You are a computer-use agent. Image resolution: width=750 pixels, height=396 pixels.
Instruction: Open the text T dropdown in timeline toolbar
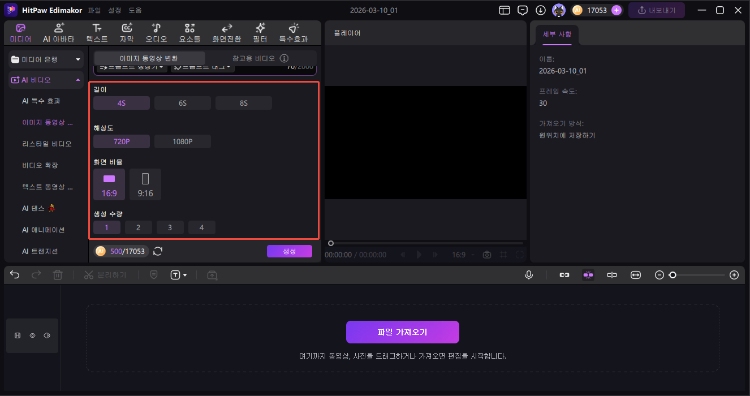178,275
